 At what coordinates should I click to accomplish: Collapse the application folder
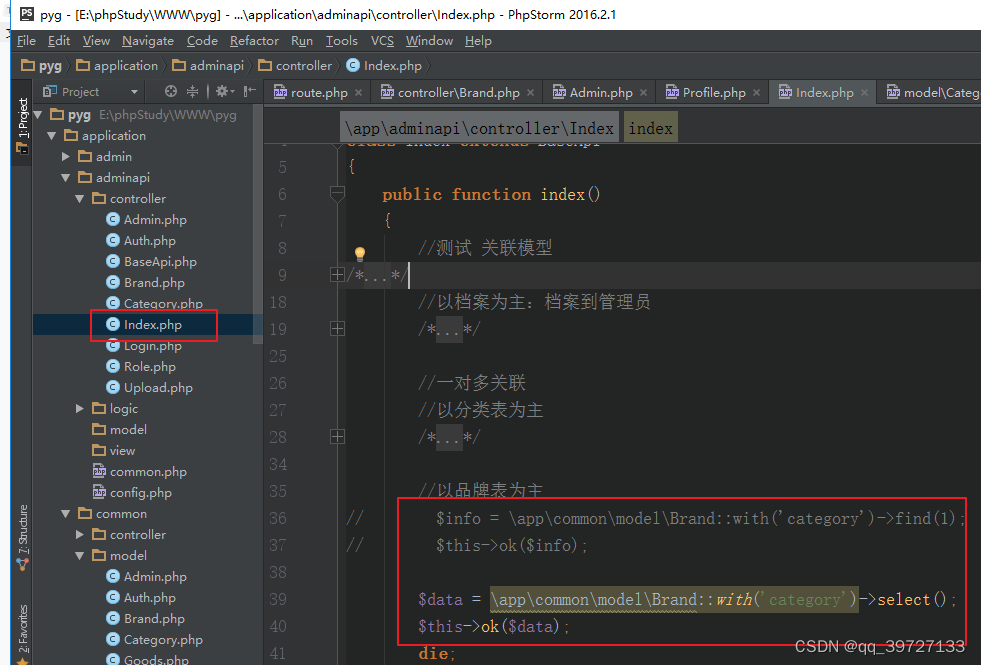(x=52, y=136)
